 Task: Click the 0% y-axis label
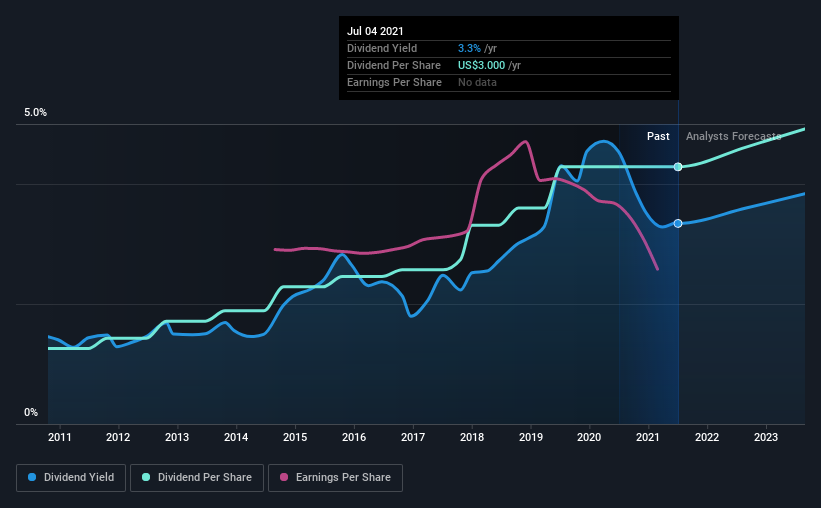pos(31,413)
